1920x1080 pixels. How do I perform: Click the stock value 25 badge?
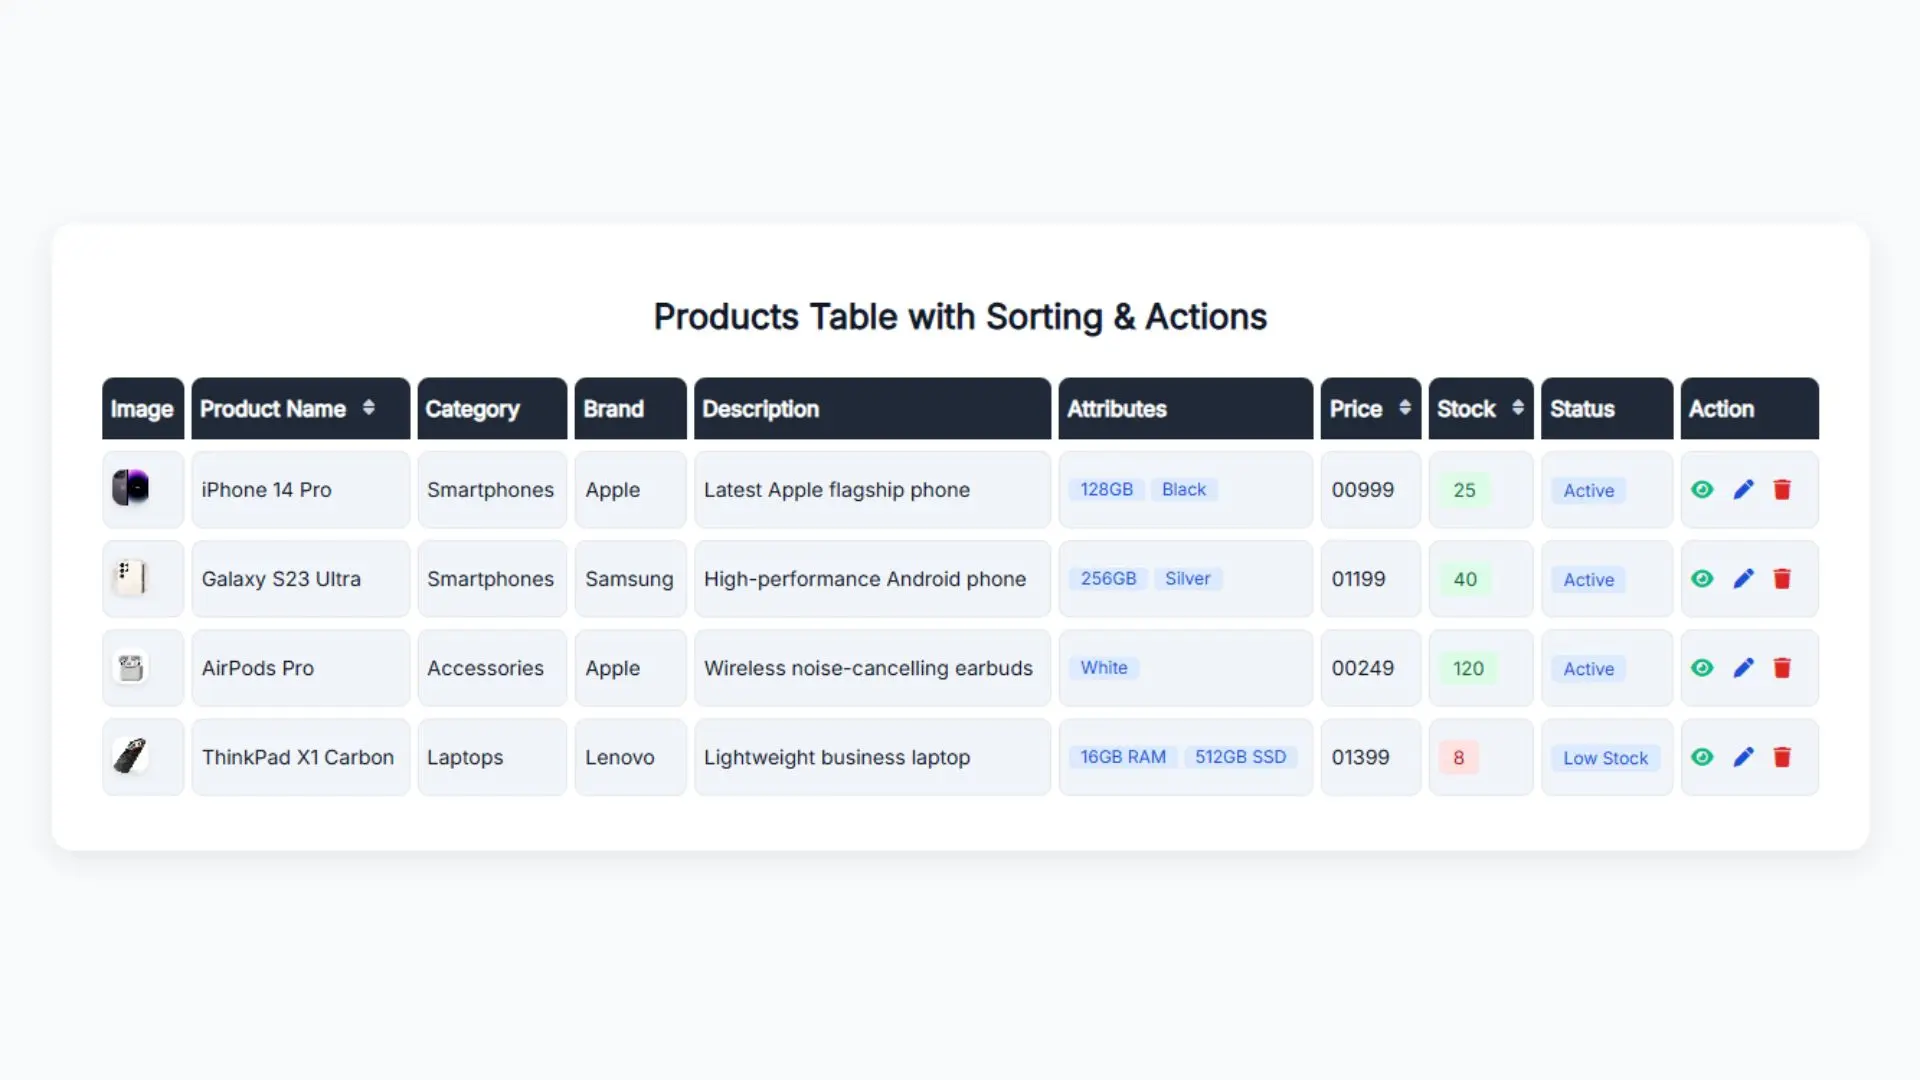point(1464,490)
